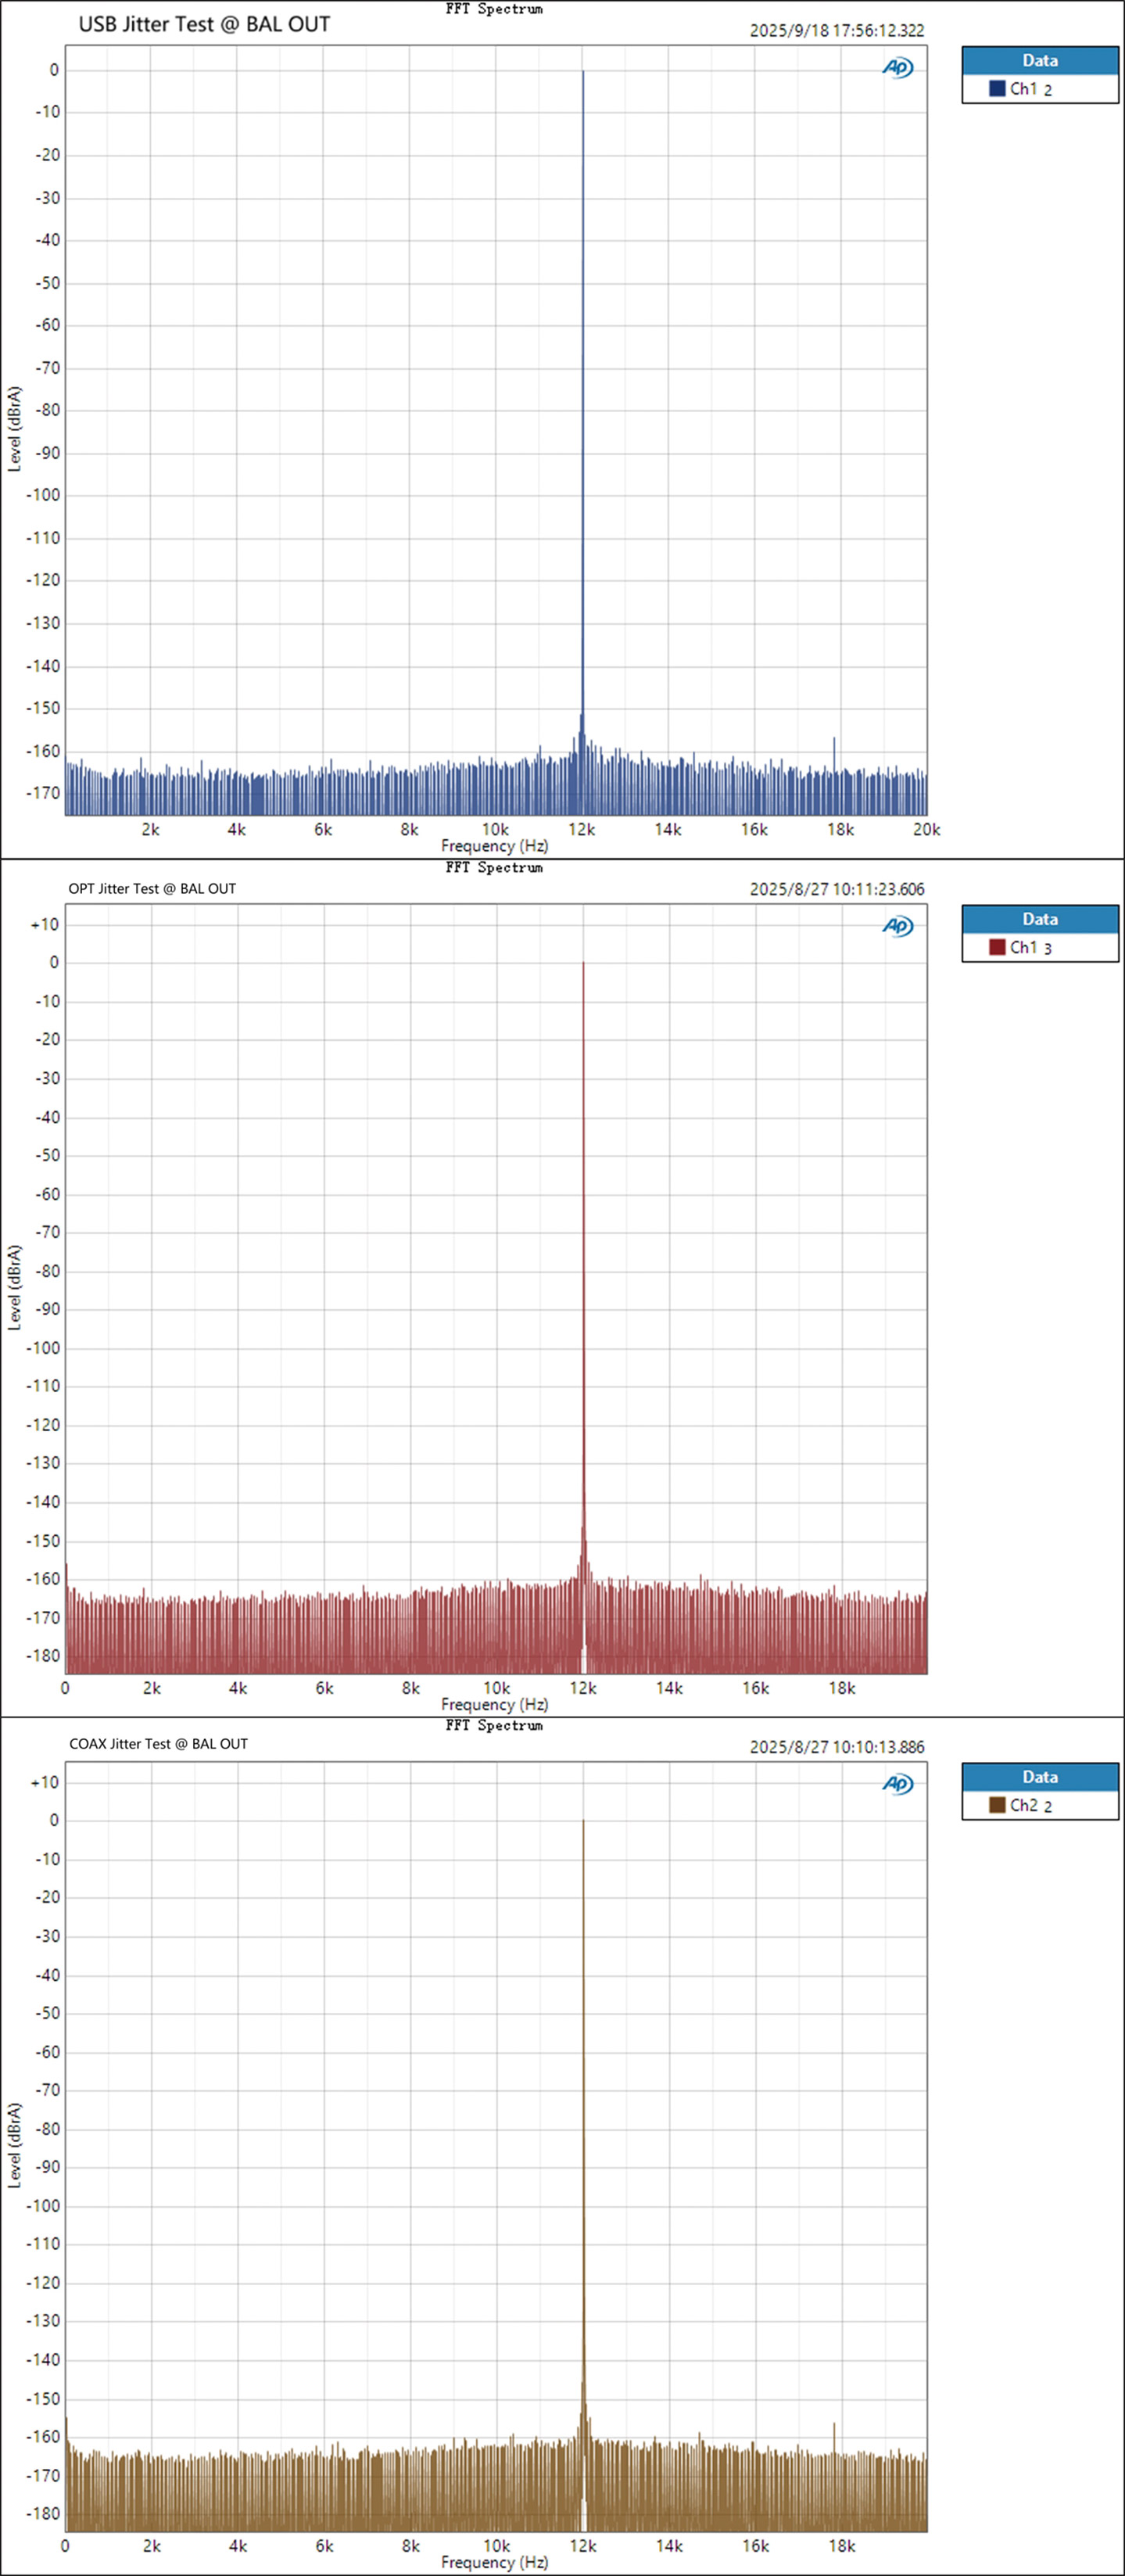This screenshot has width=1125, height=2576.
Task: Click the AP logo in OPT jitter graph
Action: [897, 926]
